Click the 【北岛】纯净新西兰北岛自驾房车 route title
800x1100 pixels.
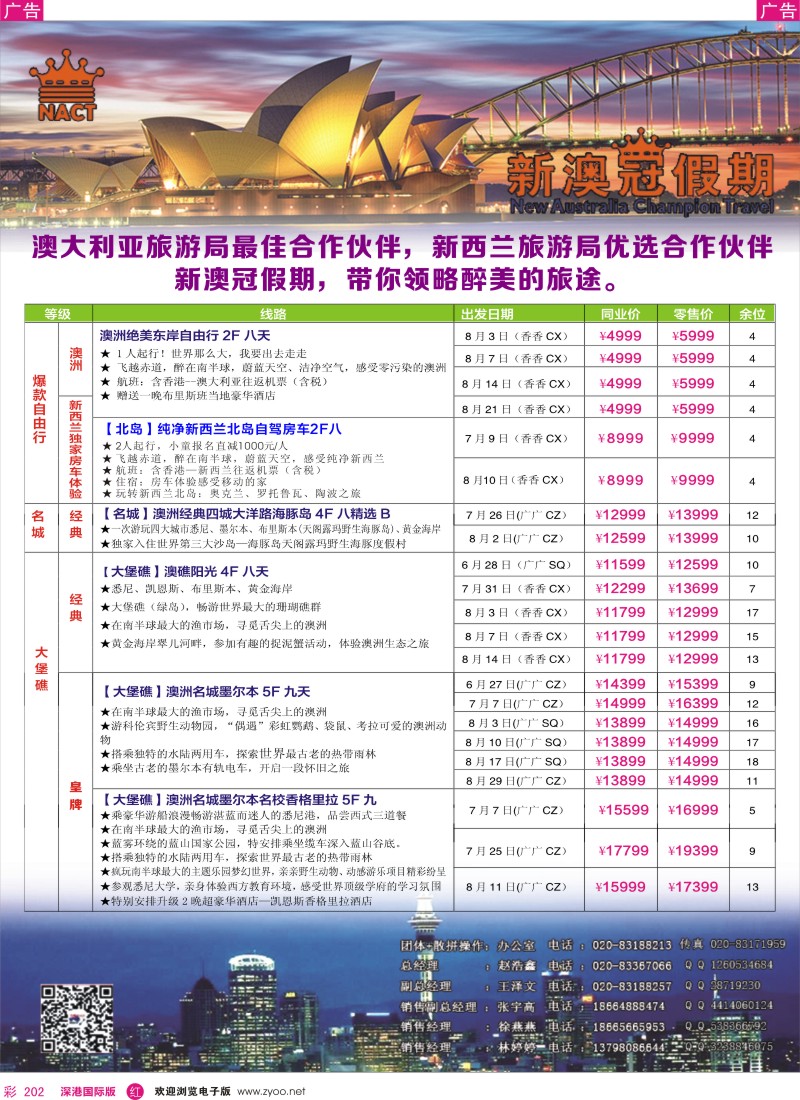click(222, 429)
